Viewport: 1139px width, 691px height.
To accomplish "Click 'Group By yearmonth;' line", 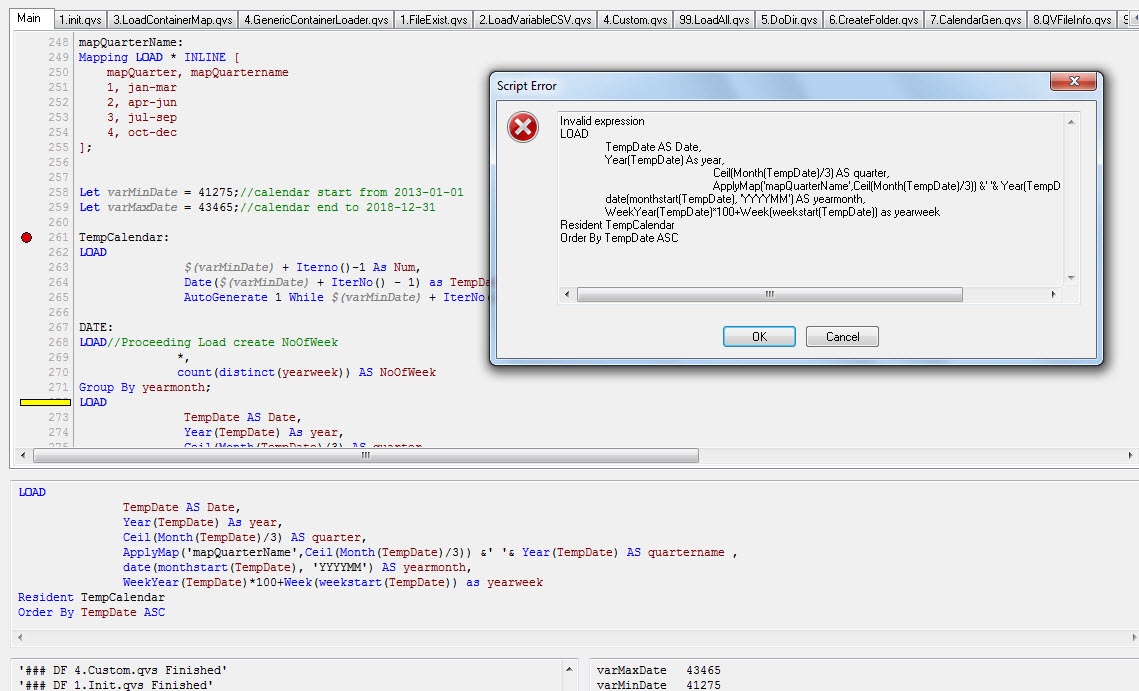I will click(x=145, y=387).
